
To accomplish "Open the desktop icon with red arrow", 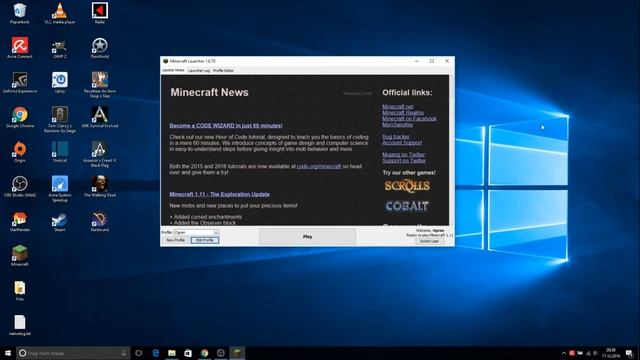I will [x=100, y=13].
